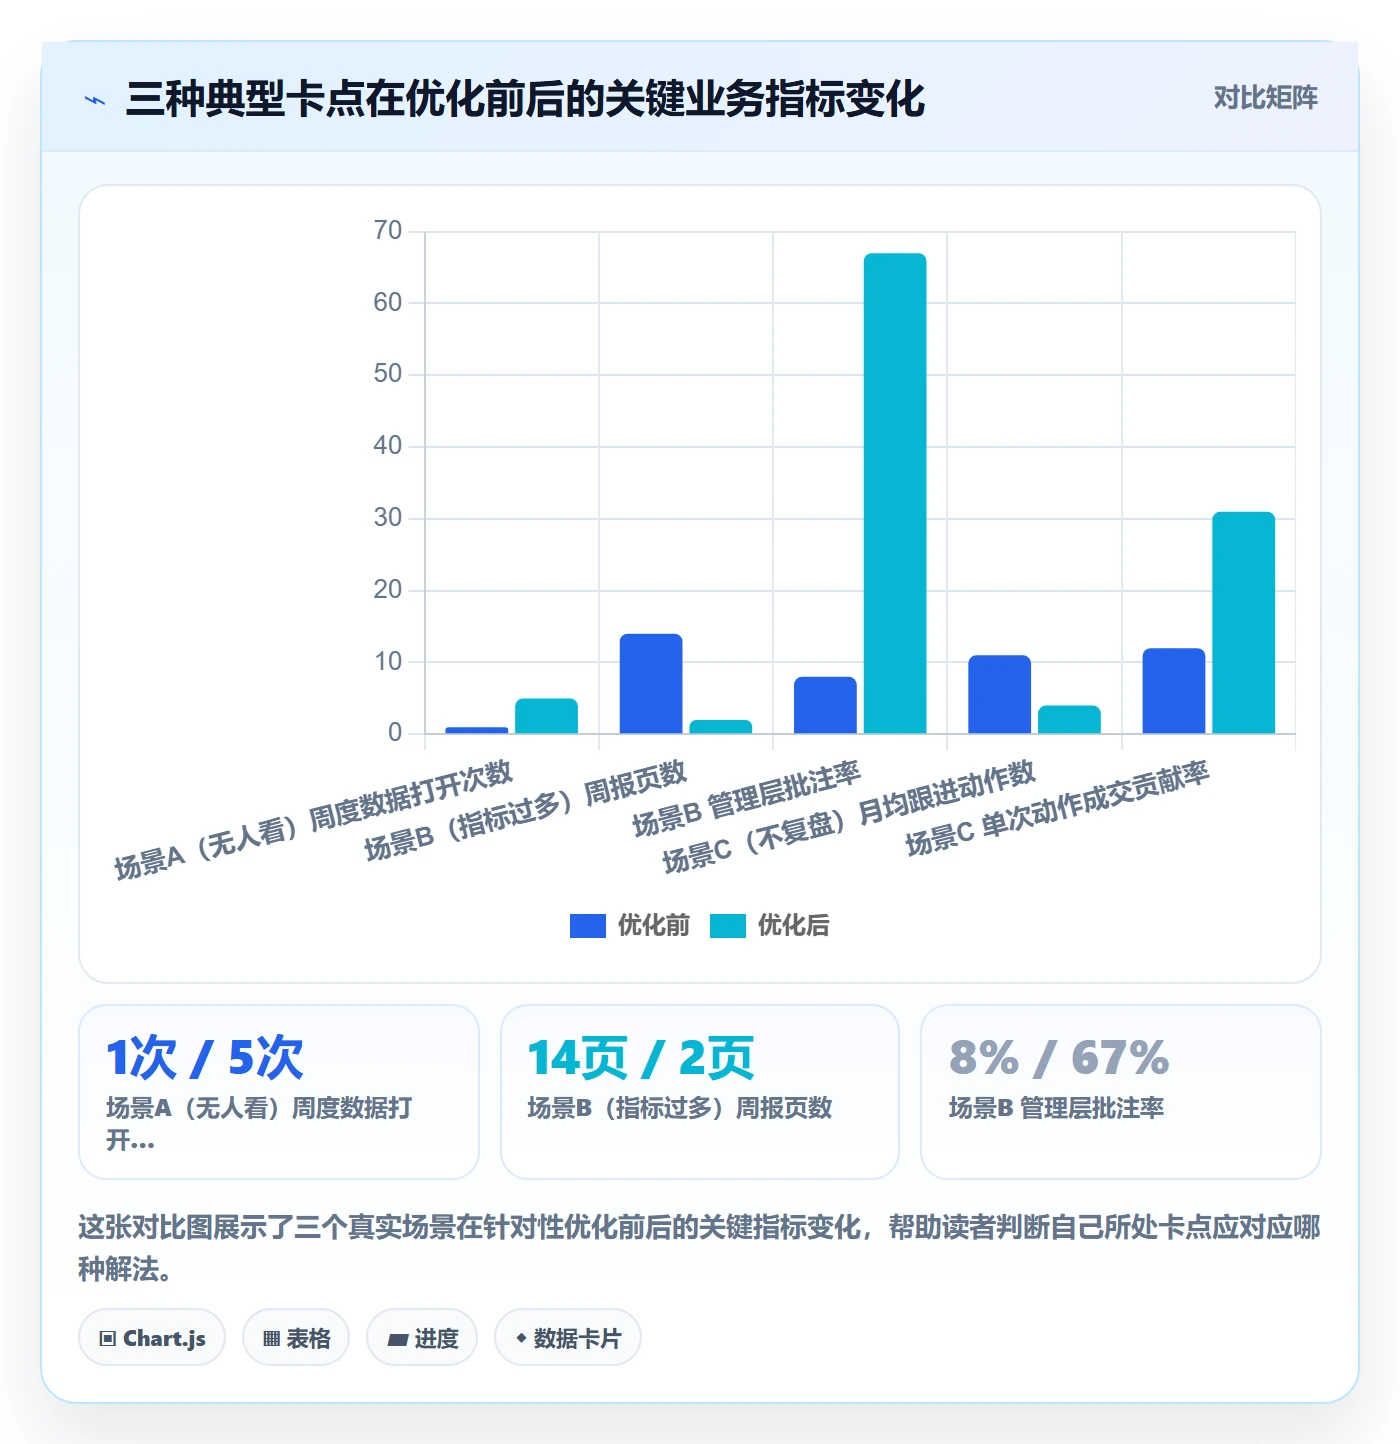Click the lightning bolt icon beside the title
Image resolution: width=1400 pixels, height=1444 pixels.
click(95, 100)
